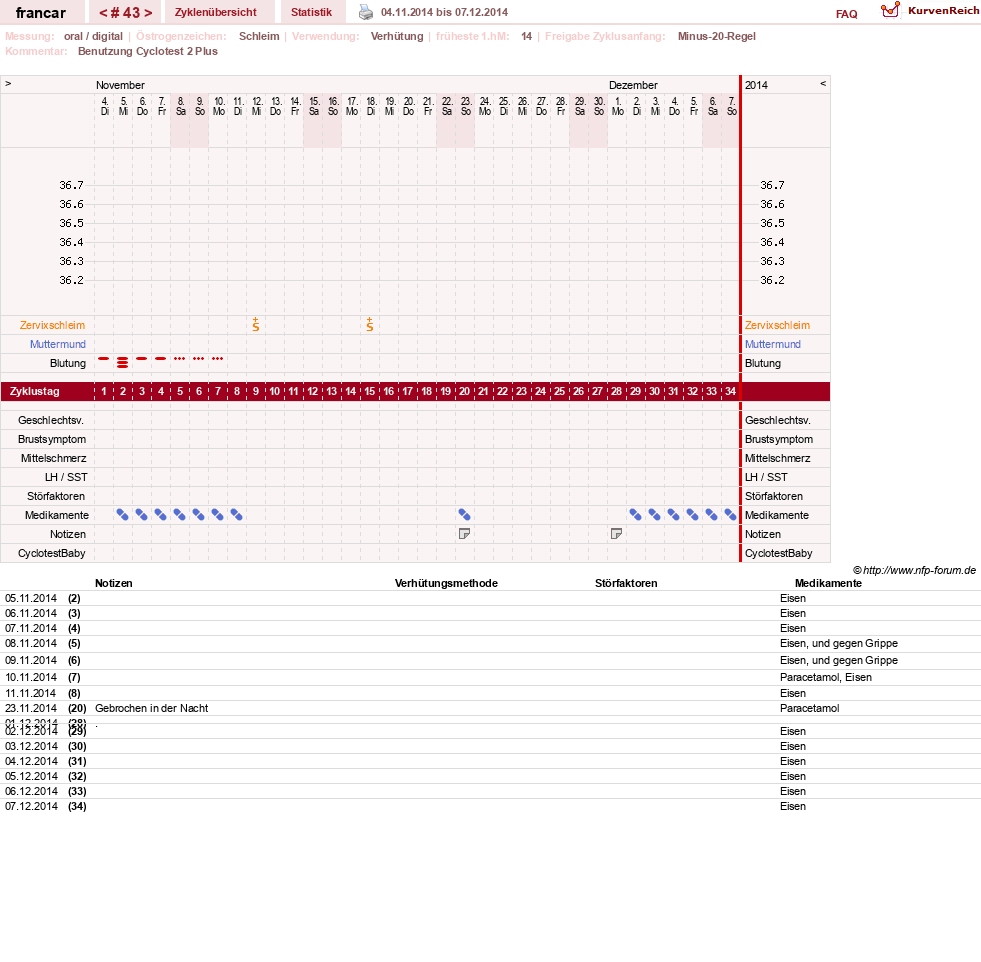Screen dimensions: 981x962
Task: Click the spotting dots on cycle day 5
Action: 180,358
